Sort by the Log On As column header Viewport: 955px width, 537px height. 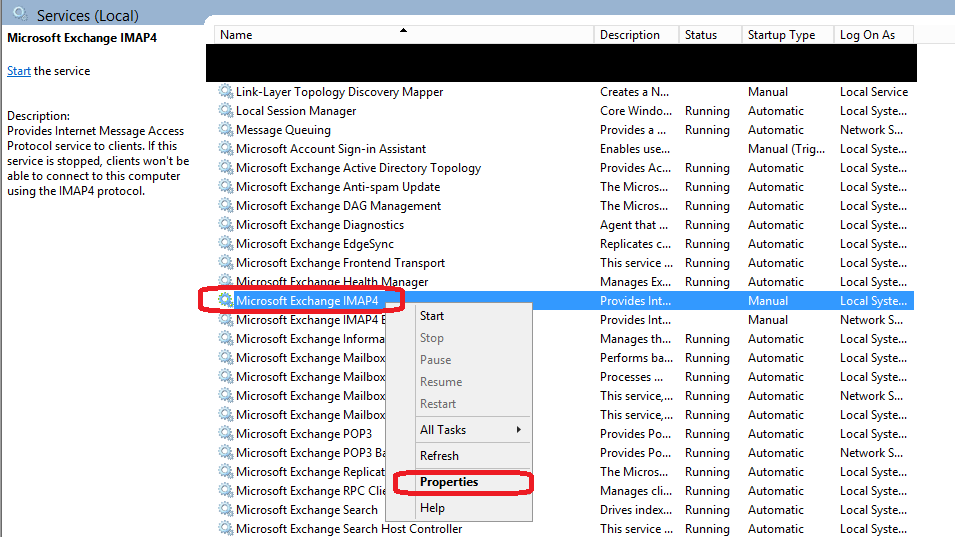click(x=874, y=35)
